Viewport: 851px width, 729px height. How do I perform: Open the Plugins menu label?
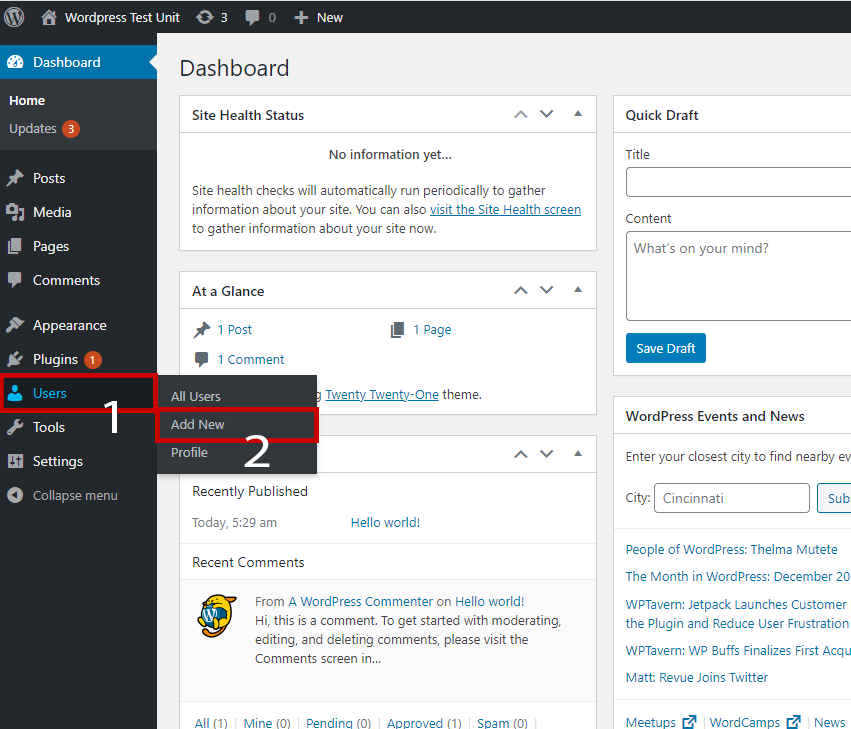[x=55, y=359]
